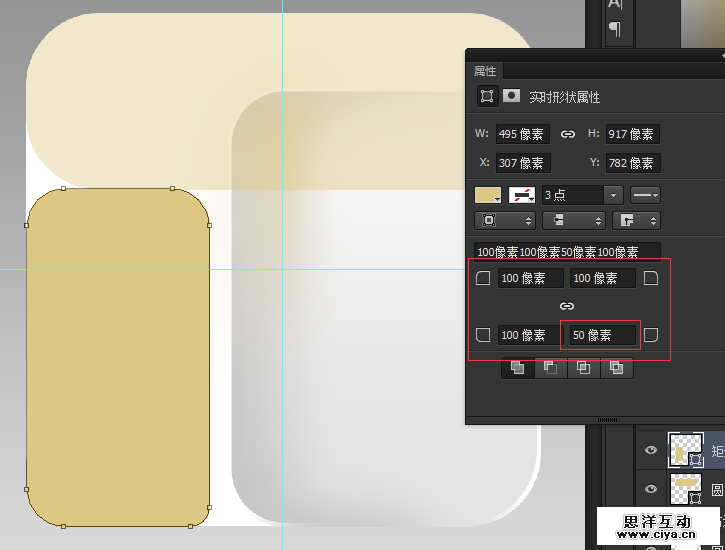Click the W width input field
Viewport: 725px width, 550px height.
click(x=522, y=134)
